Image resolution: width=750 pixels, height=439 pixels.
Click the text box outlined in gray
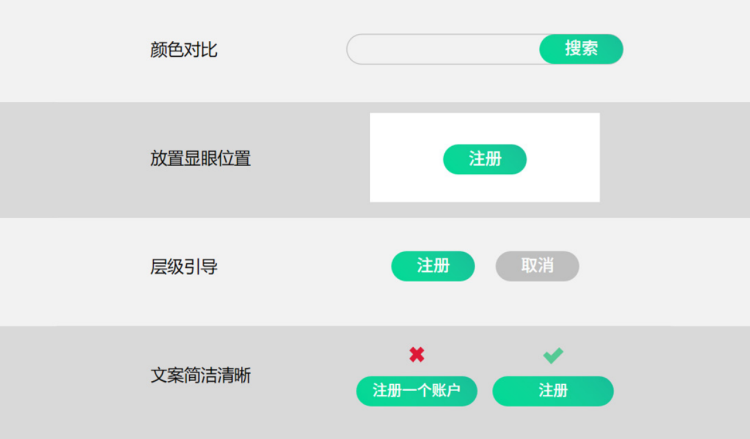pos(443,49)
